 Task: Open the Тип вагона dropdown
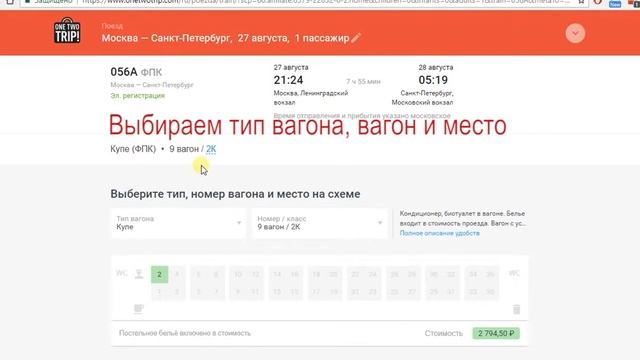point(178,223)
